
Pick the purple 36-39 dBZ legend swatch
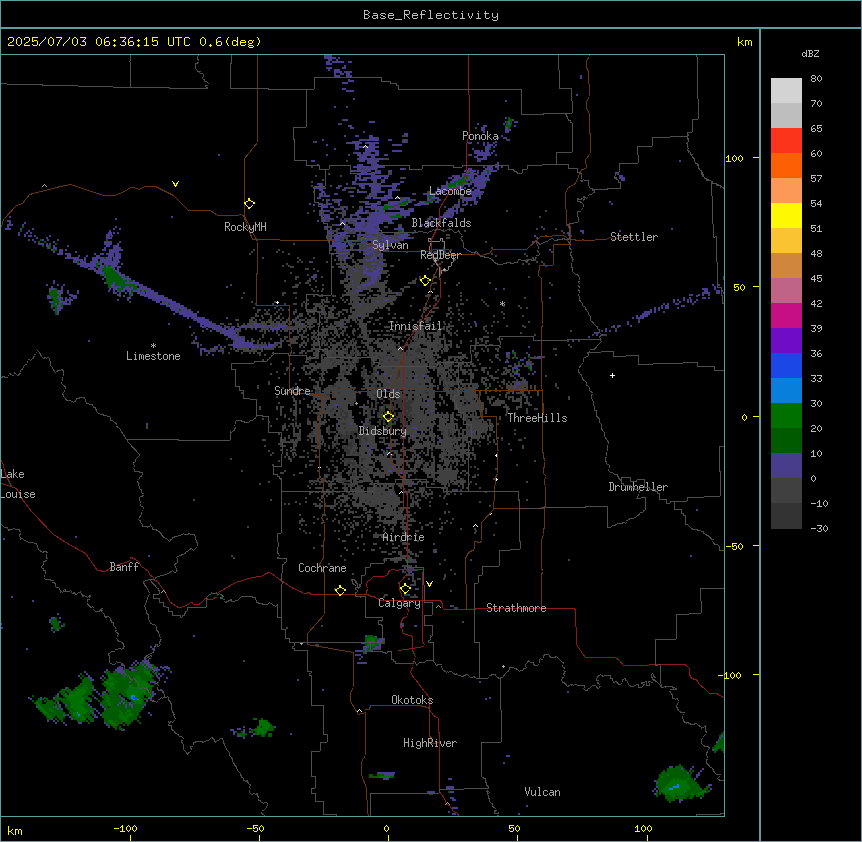[786, 341]
